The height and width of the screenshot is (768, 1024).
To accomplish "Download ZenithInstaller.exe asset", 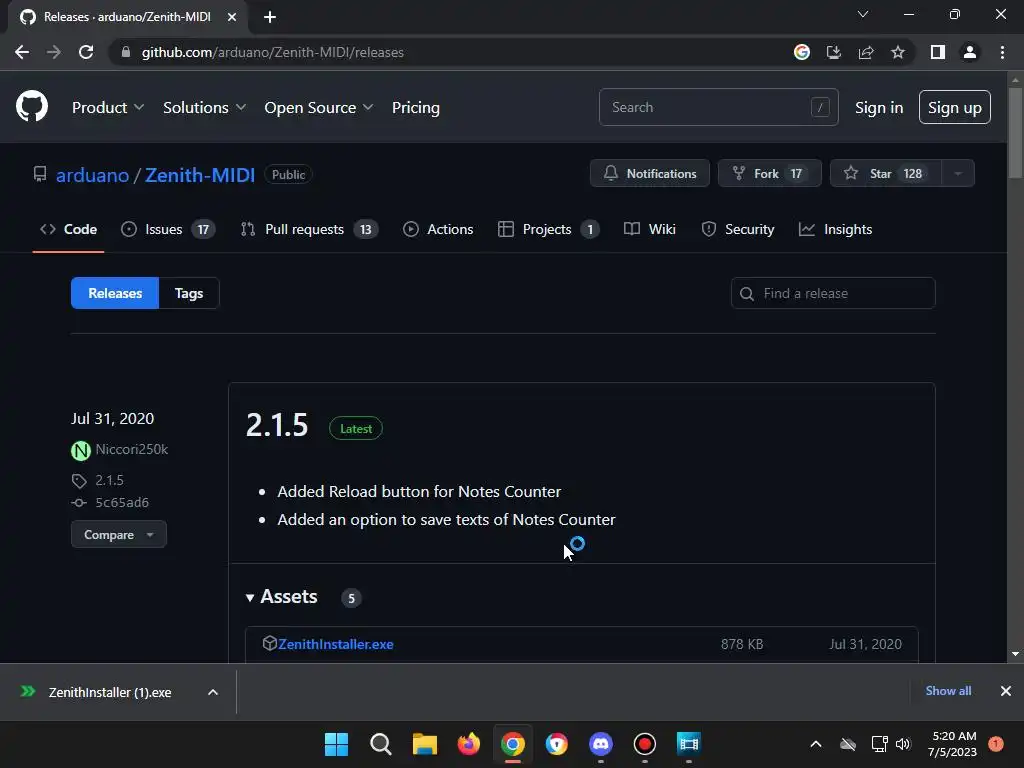I will point(336,644).
